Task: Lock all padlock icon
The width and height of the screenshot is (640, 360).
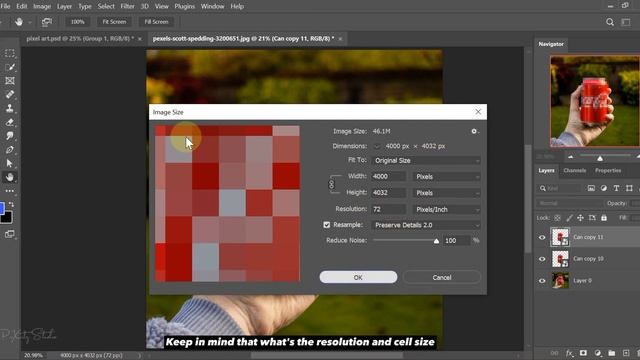Action: (x=604, y=218)
